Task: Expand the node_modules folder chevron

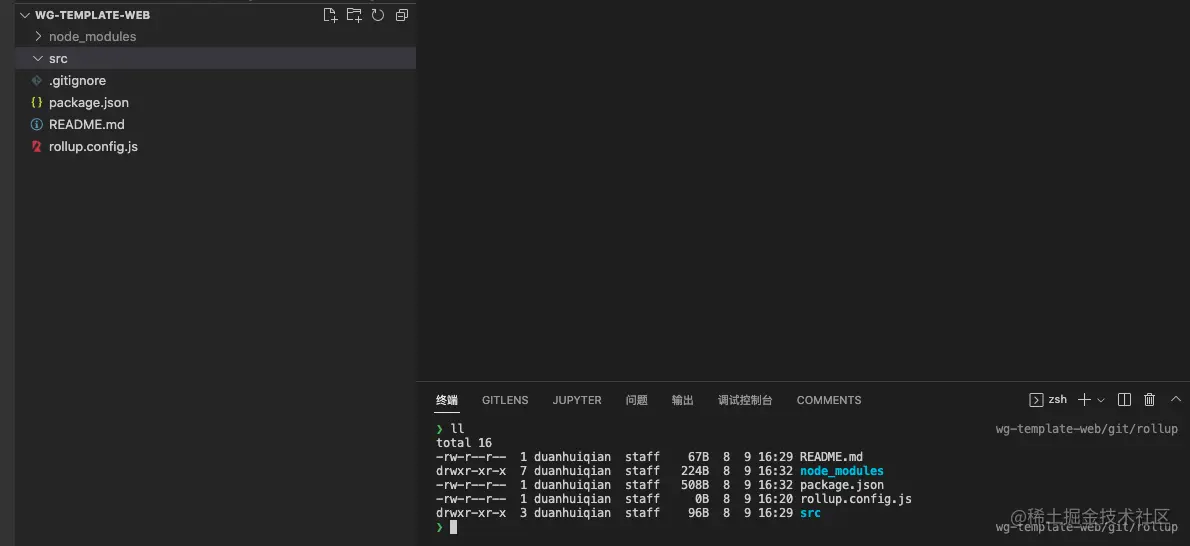Action: pos(39,36)
